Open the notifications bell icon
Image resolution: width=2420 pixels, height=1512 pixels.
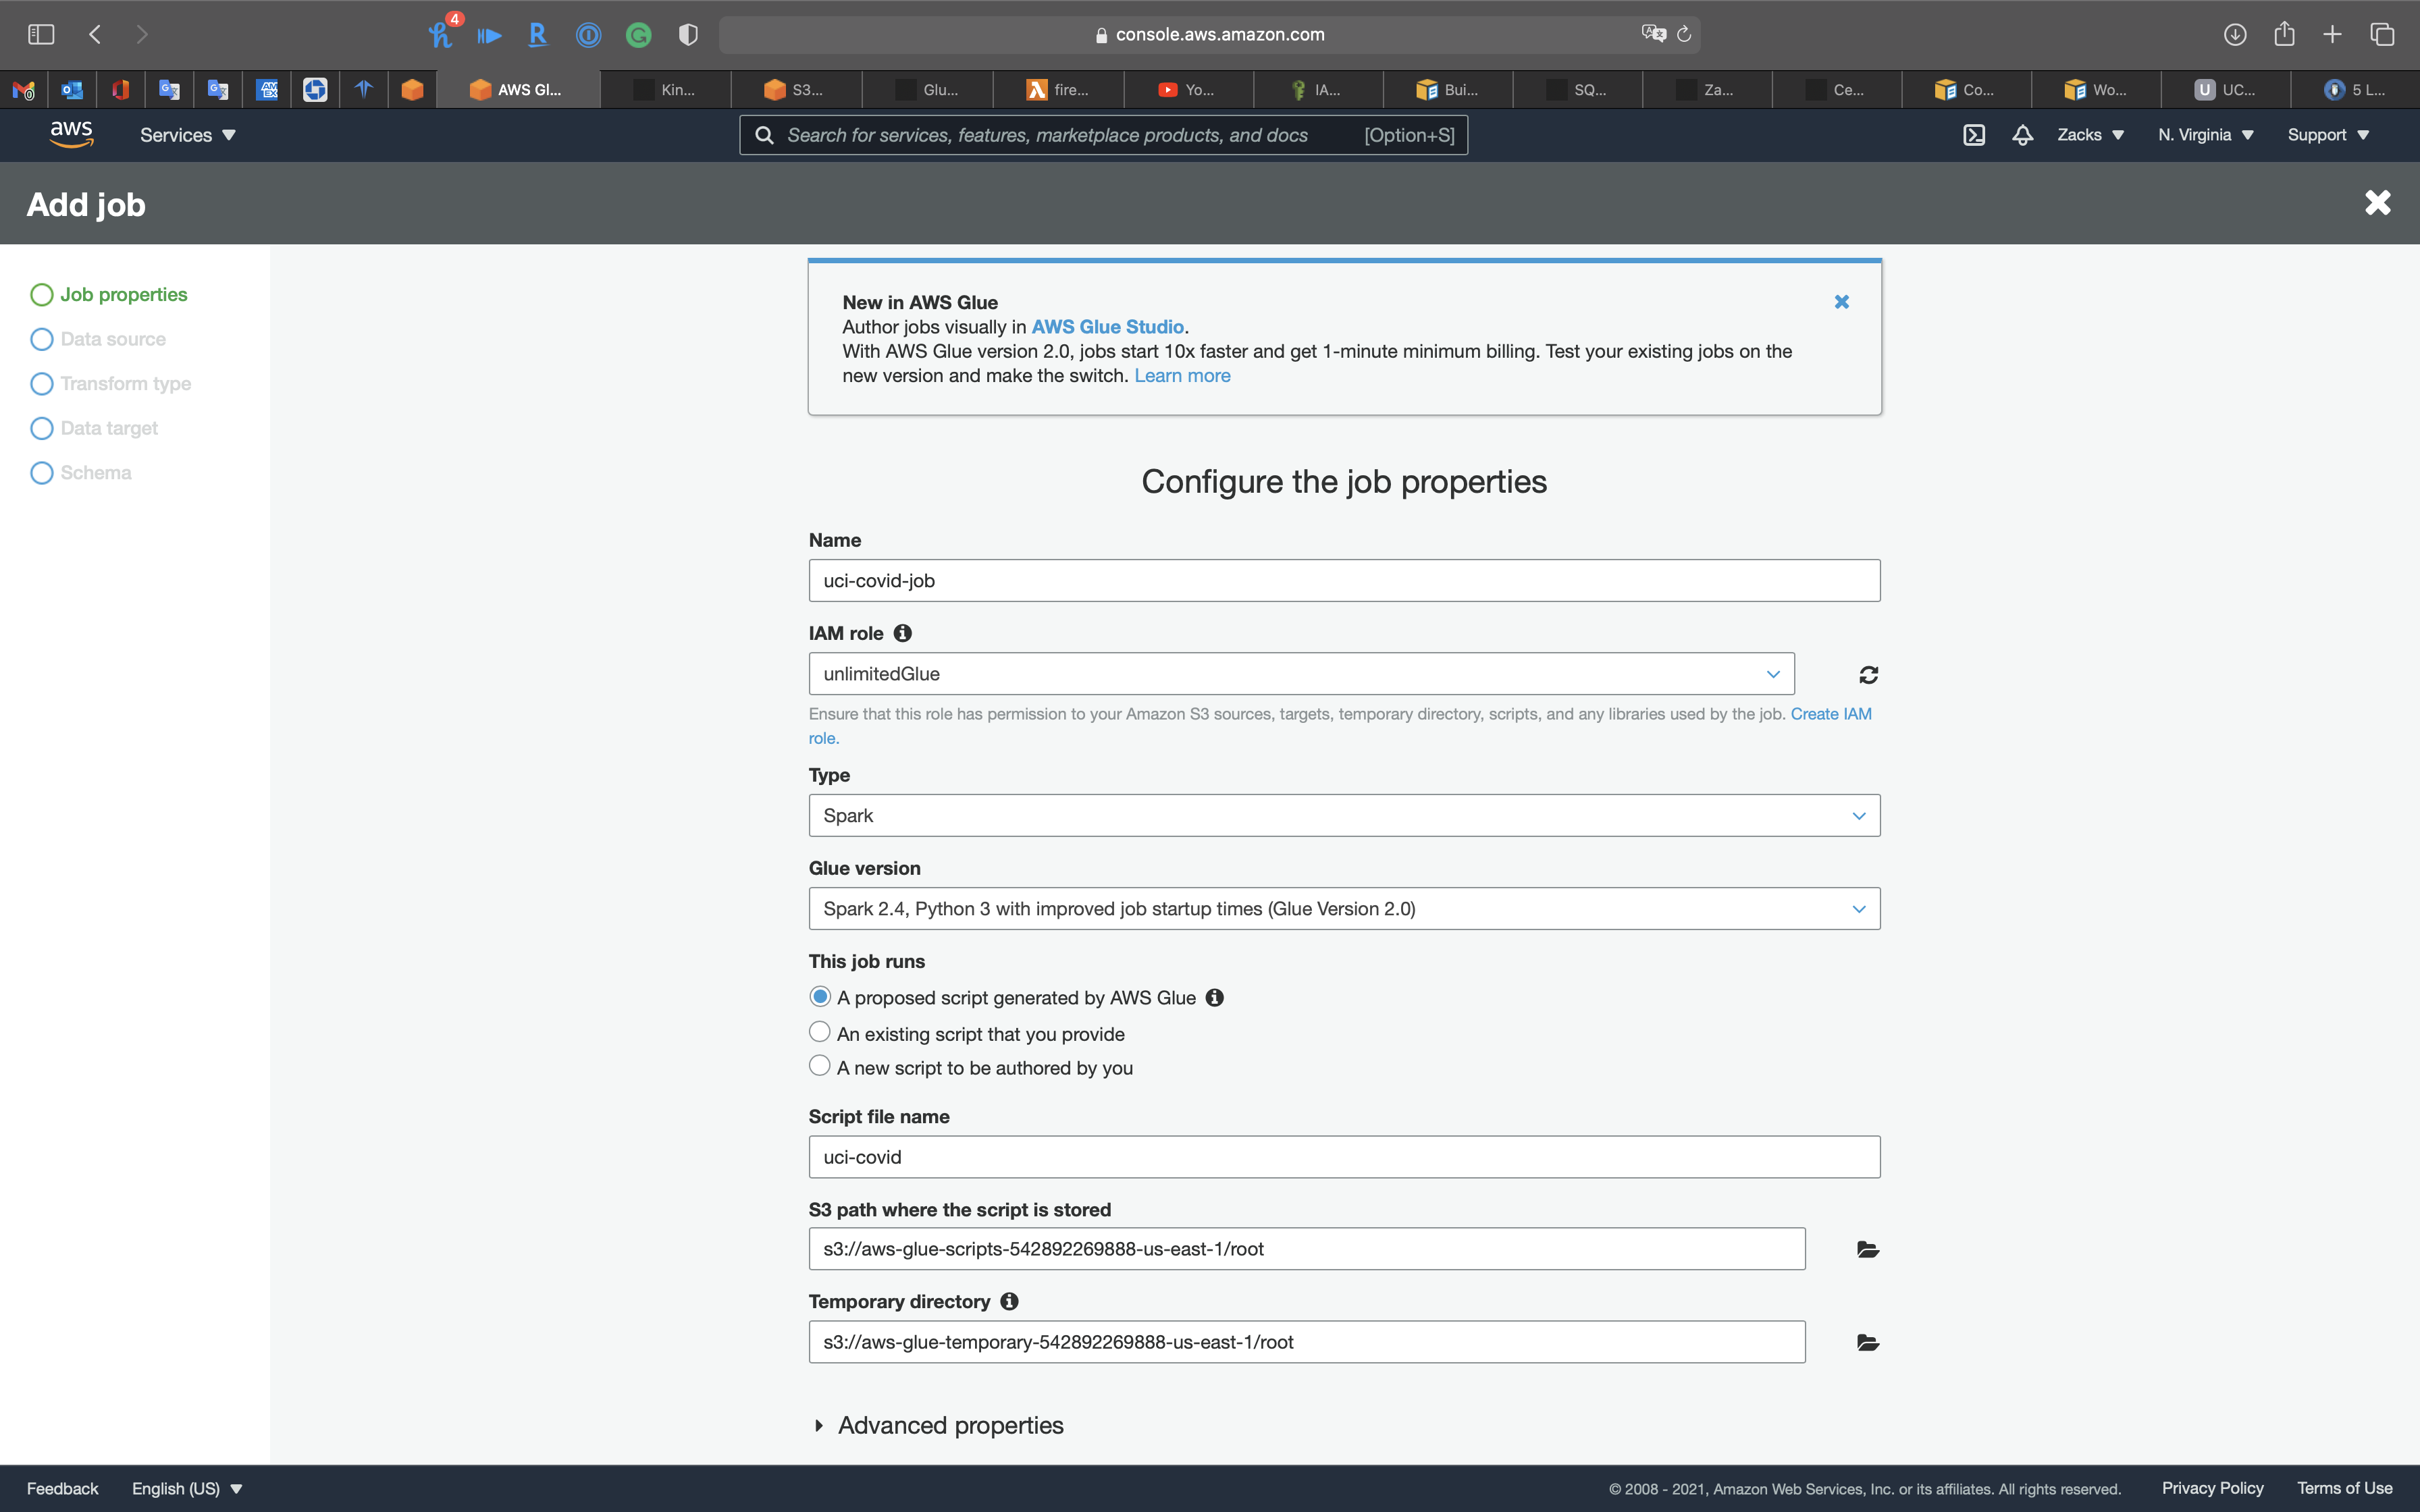(x=2022, y=135)
